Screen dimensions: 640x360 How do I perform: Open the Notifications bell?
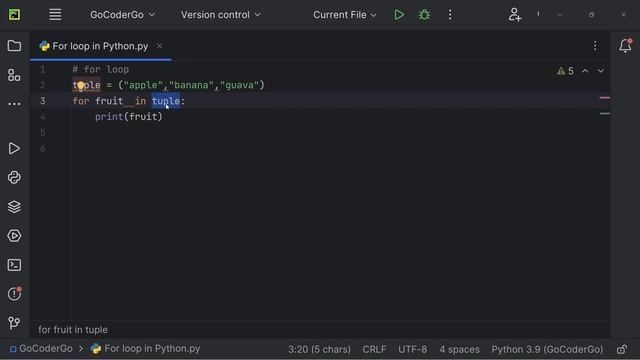[x=625, y=46]
